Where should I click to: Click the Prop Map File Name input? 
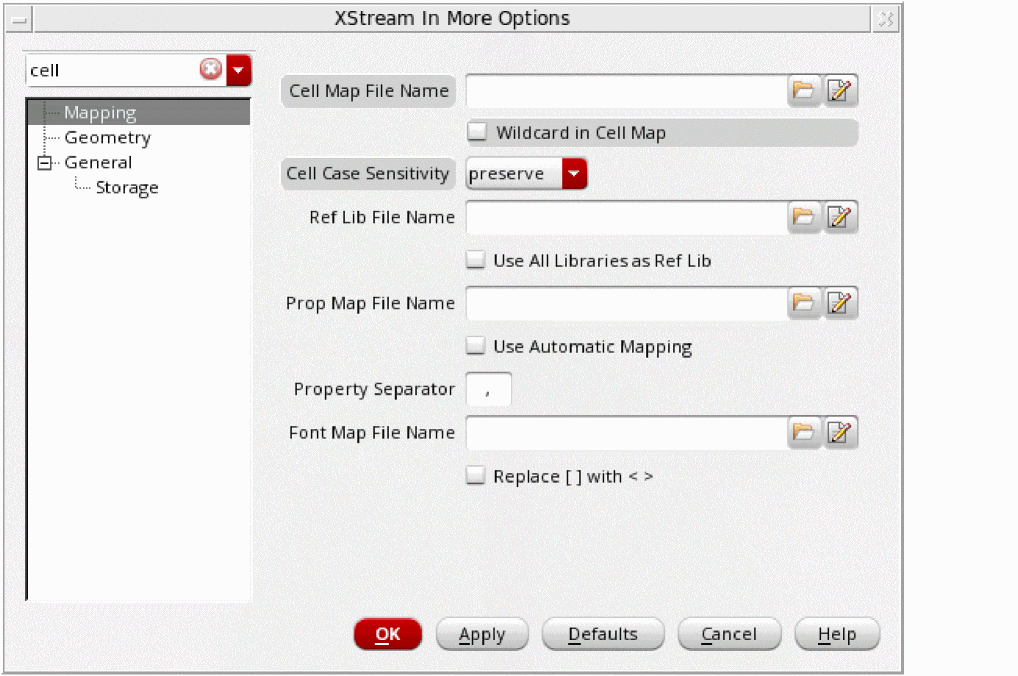coord(627,303)
